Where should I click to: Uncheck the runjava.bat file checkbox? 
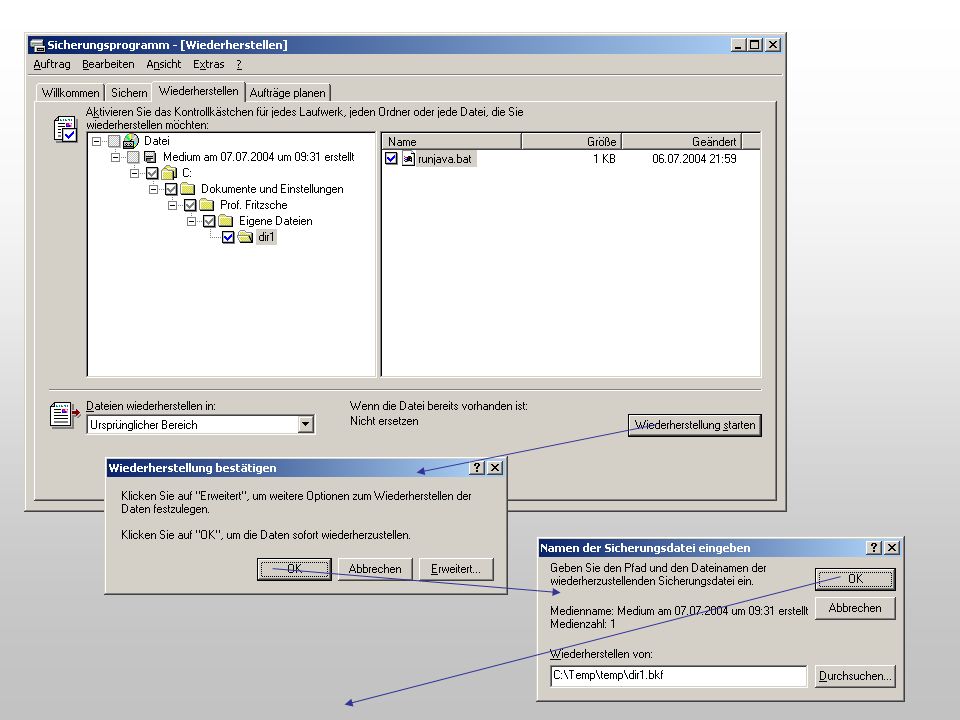(x=391, y=159)
